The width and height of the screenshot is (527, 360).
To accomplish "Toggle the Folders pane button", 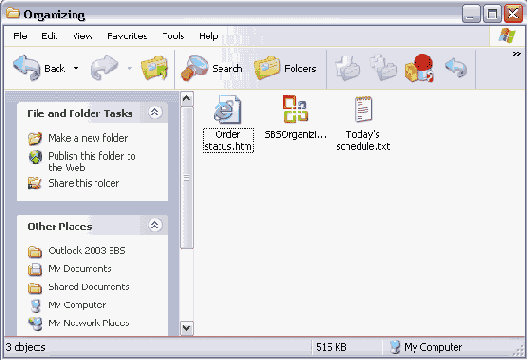I will [x=285, y=68].
